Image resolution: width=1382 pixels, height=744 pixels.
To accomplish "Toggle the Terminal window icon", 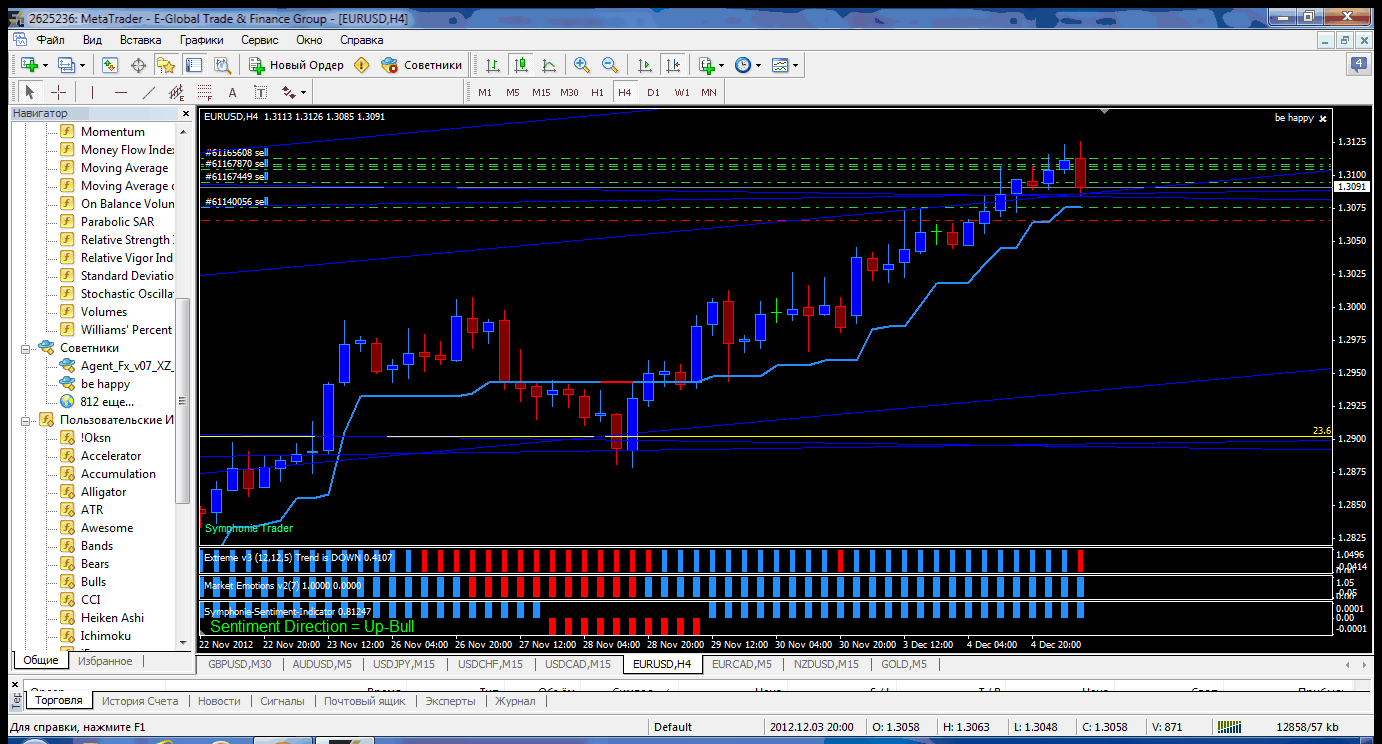I will (x=194, y=65).
